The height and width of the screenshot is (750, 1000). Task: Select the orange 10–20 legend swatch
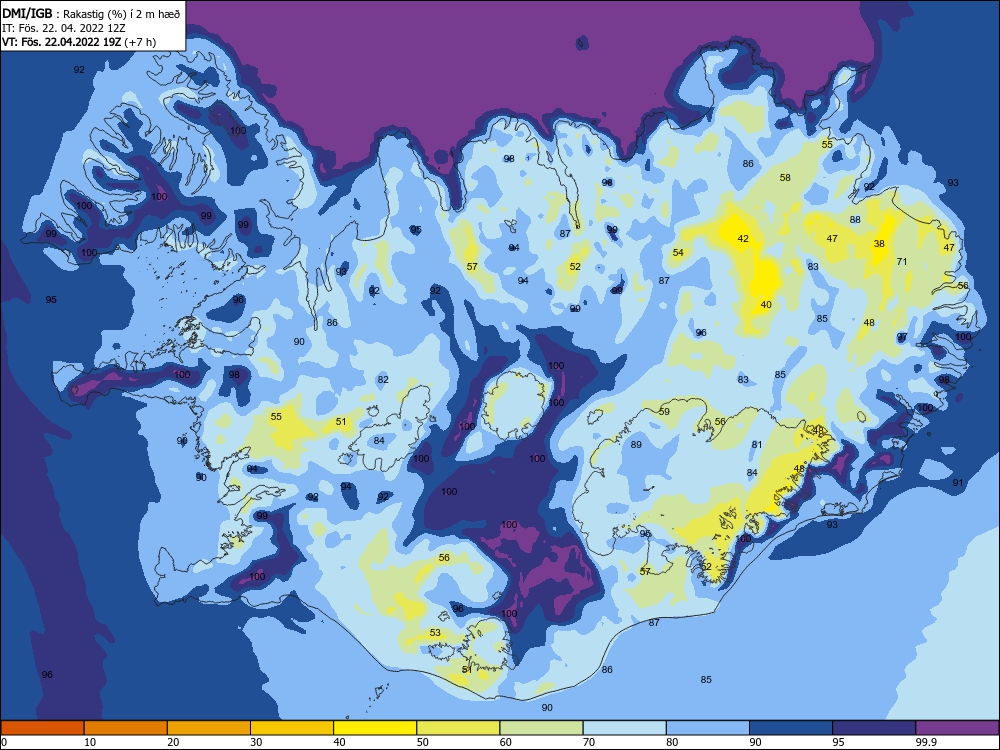pos(126,728)
